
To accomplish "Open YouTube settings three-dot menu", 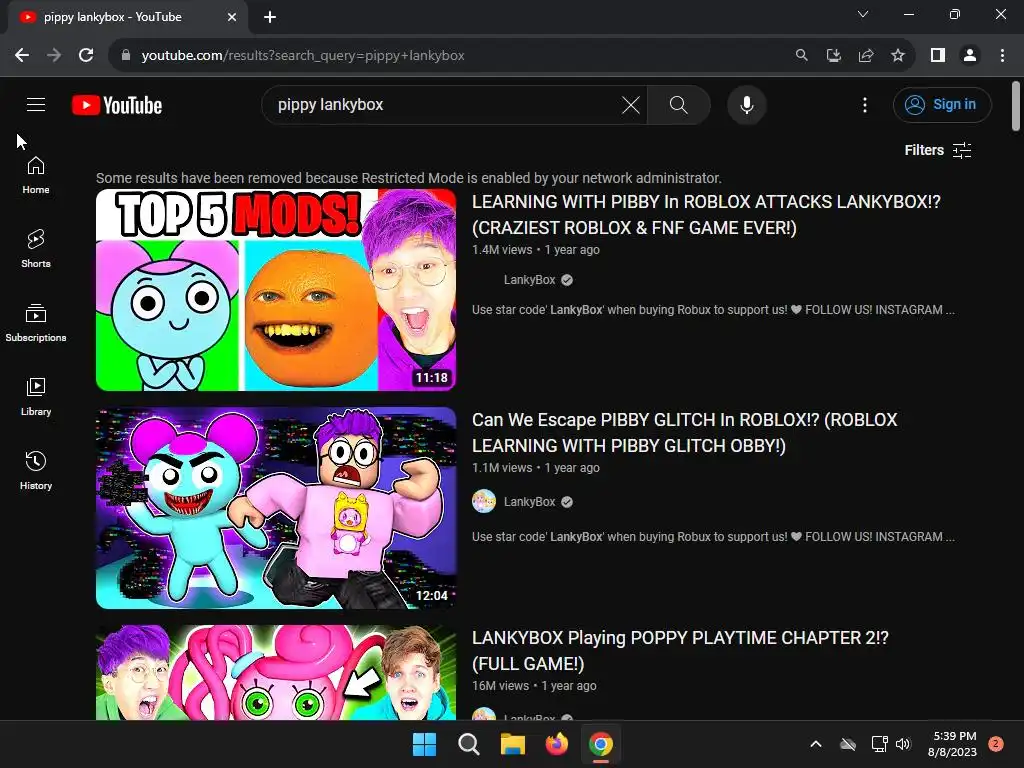I will [x=865, y=105].
